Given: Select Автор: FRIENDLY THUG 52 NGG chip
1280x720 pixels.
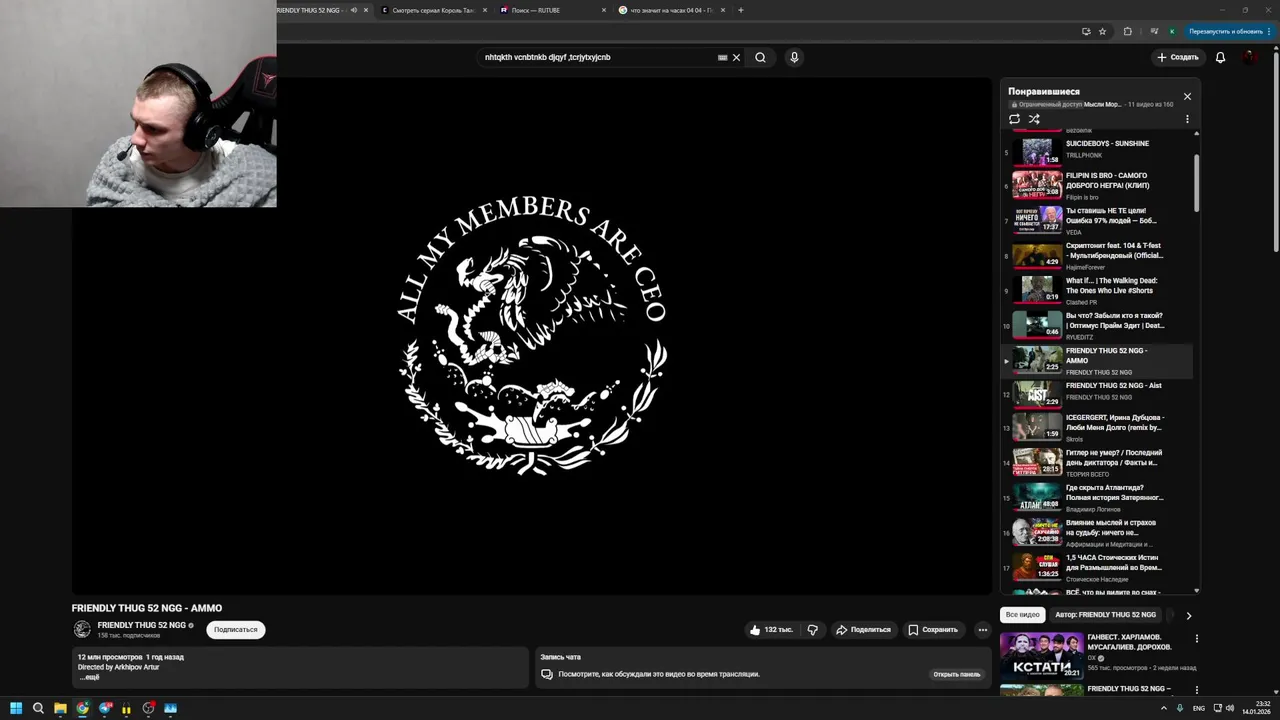Looking at the screenshot, I should pyautogui.click(x=1105, y=615).
